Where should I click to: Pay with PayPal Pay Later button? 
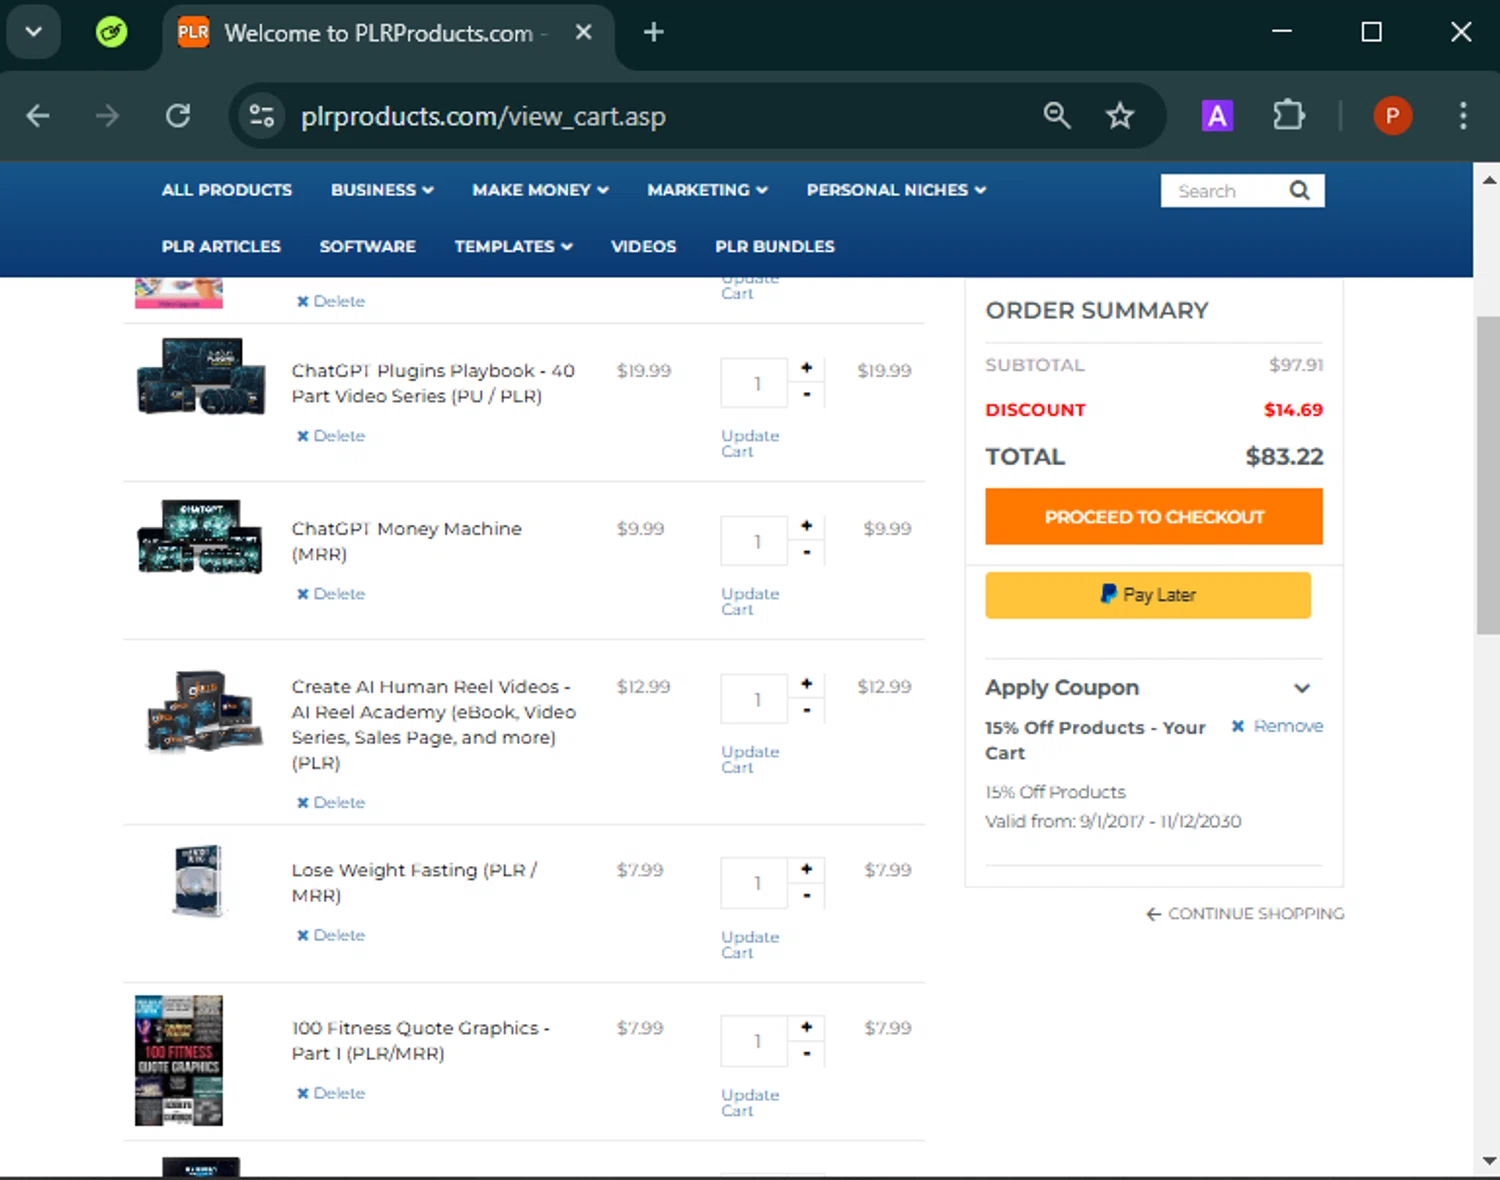(x=1148, y=595)
